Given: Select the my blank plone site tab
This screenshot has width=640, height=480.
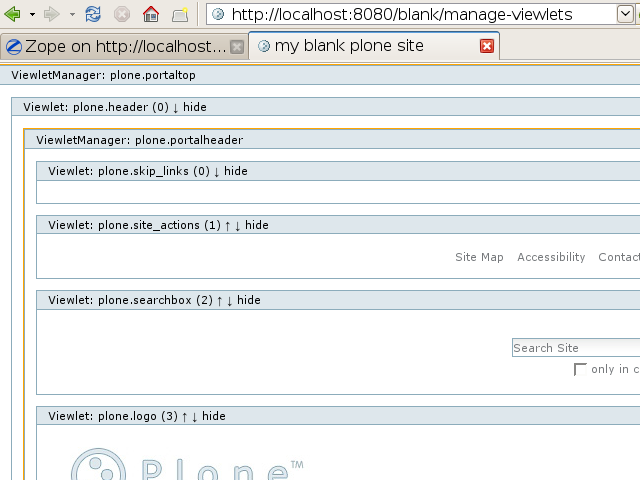Looking at the screenshot, I should (373, 46).
